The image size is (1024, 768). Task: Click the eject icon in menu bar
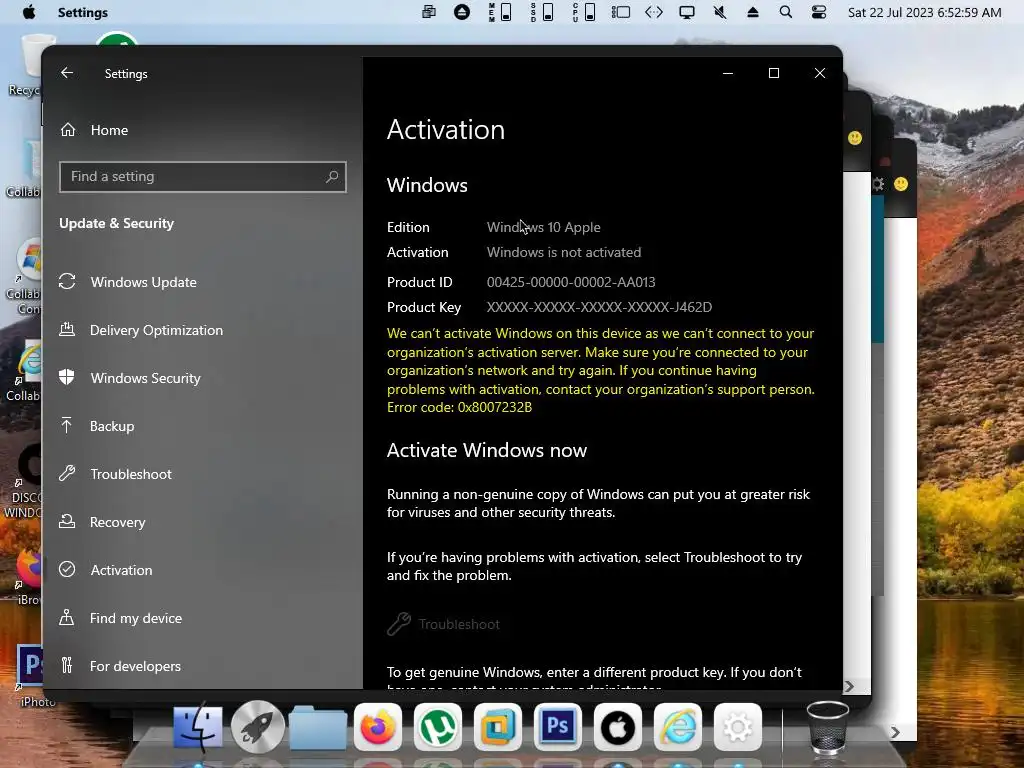point(752,12)
